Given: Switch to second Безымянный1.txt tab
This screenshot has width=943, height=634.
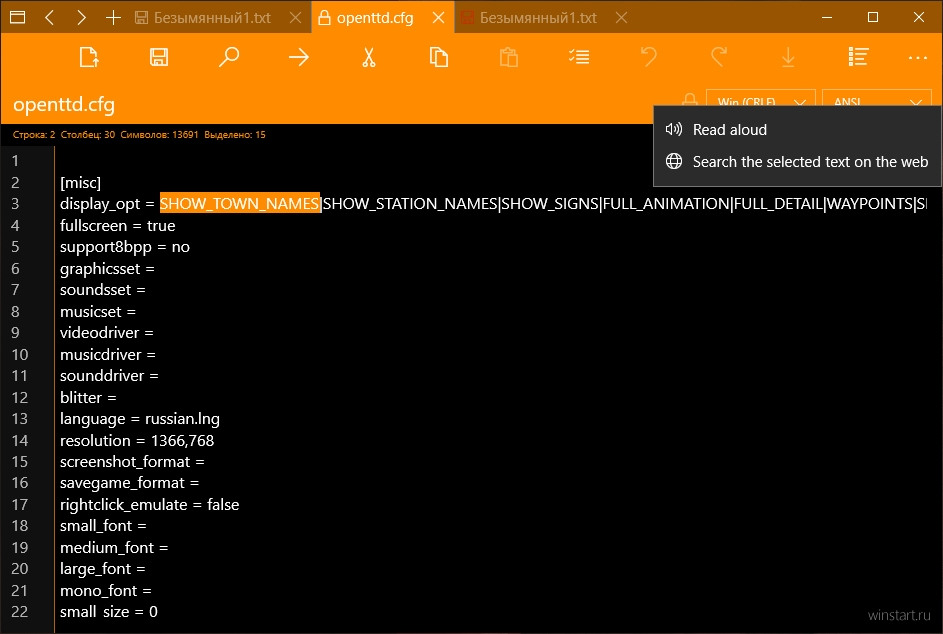Looking at the screenshot, I should click(x=538, y=18).
